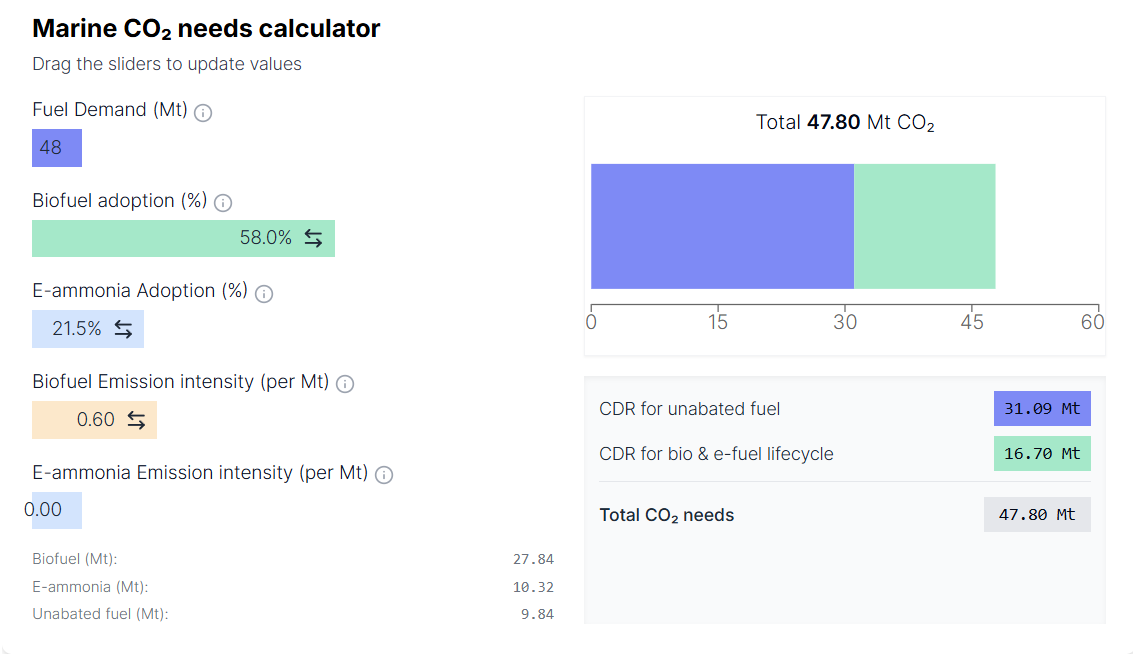Click the Biofuel Emission intensity info icon
Viewport: 1133px width, 656px height.
tap(345, 384)
